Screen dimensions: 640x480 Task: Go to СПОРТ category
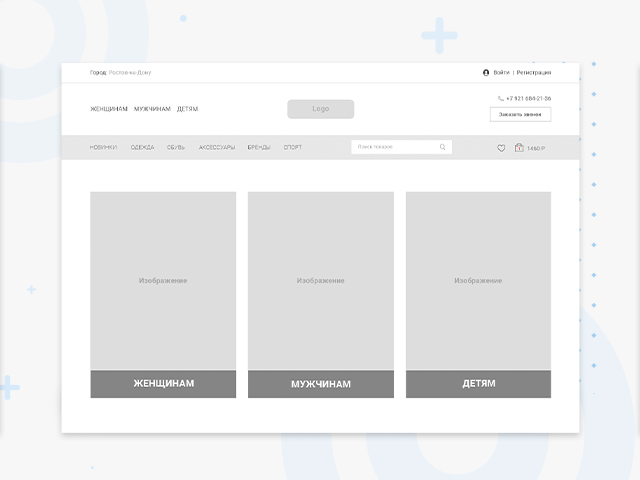293,147
